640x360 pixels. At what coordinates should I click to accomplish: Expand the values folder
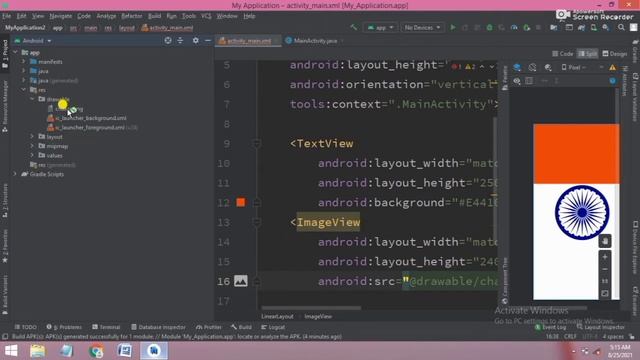[32, 155]
